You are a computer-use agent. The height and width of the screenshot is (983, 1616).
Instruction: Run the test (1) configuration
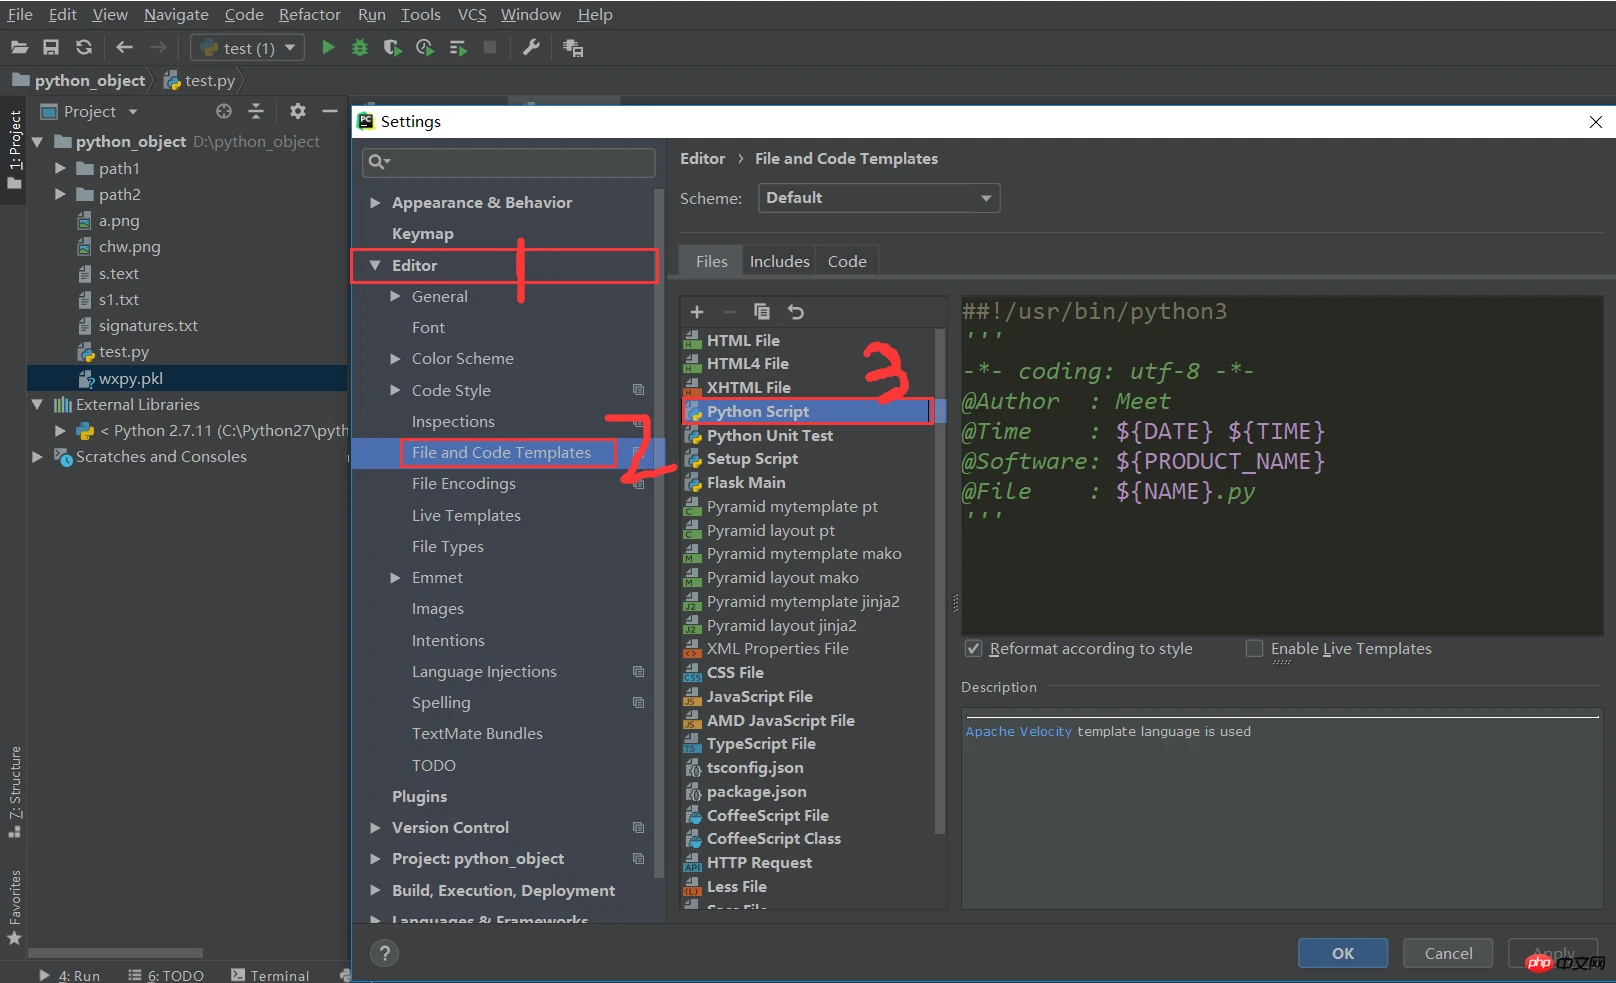click(x=328, y=47)
